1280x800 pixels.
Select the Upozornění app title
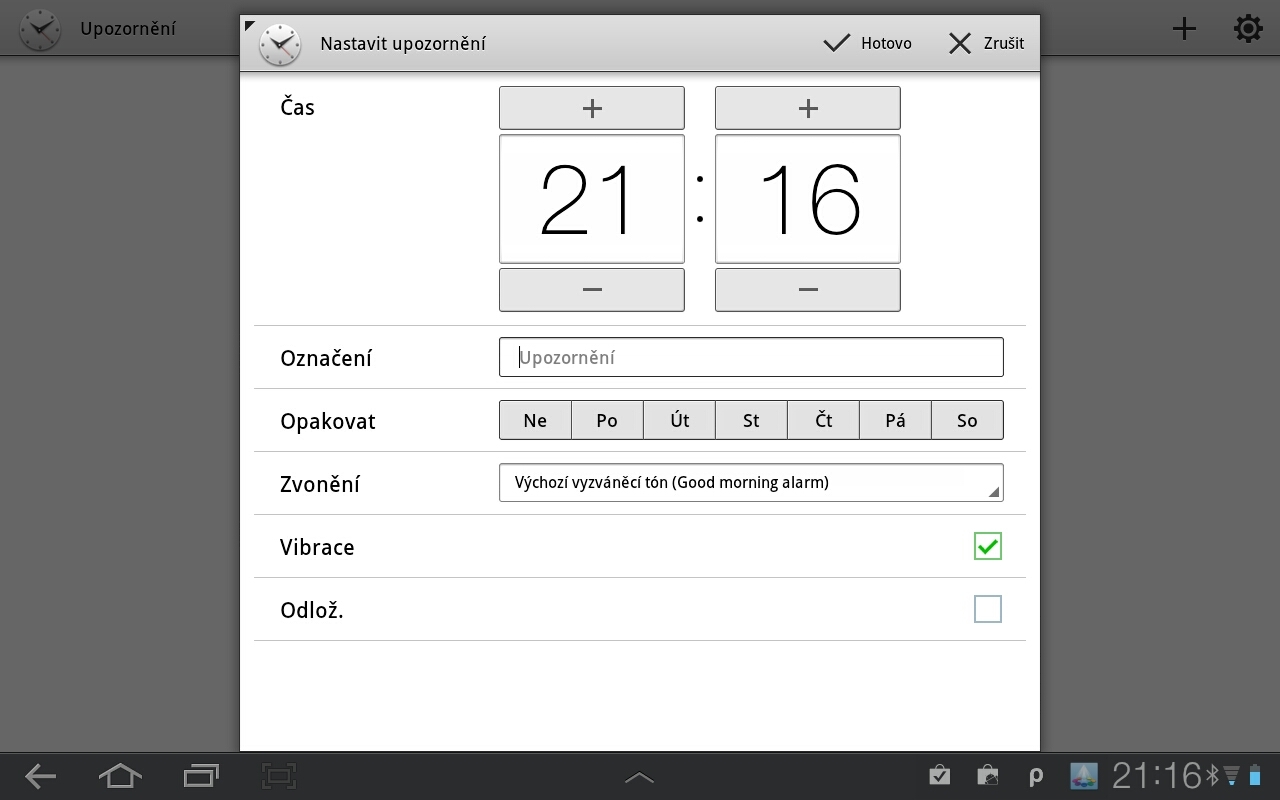coord(129,29)
